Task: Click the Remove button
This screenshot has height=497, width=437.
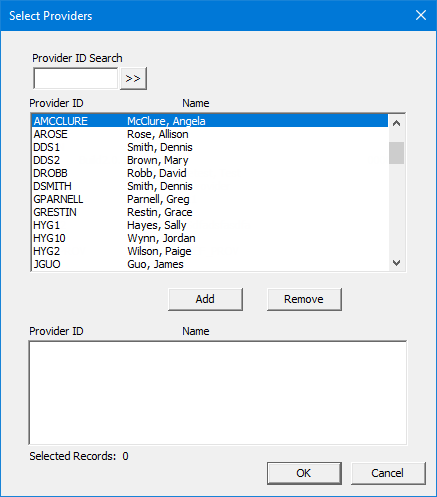Action: tap(304, 299)
